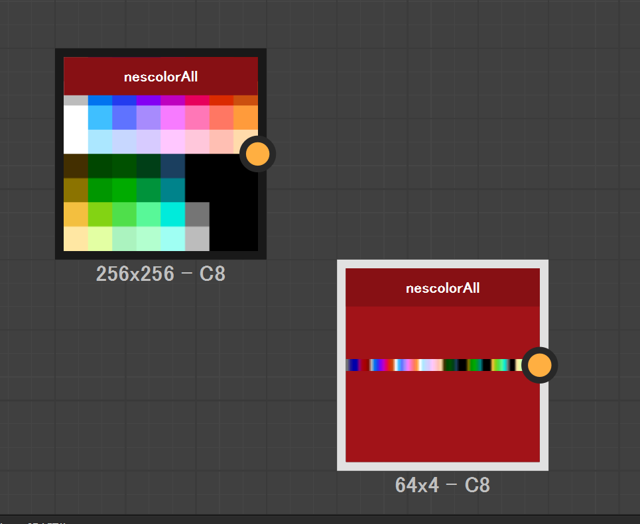Pick the sky blue swatch next to white
Viewport: 640px width, 524px height.
[100, 117]
